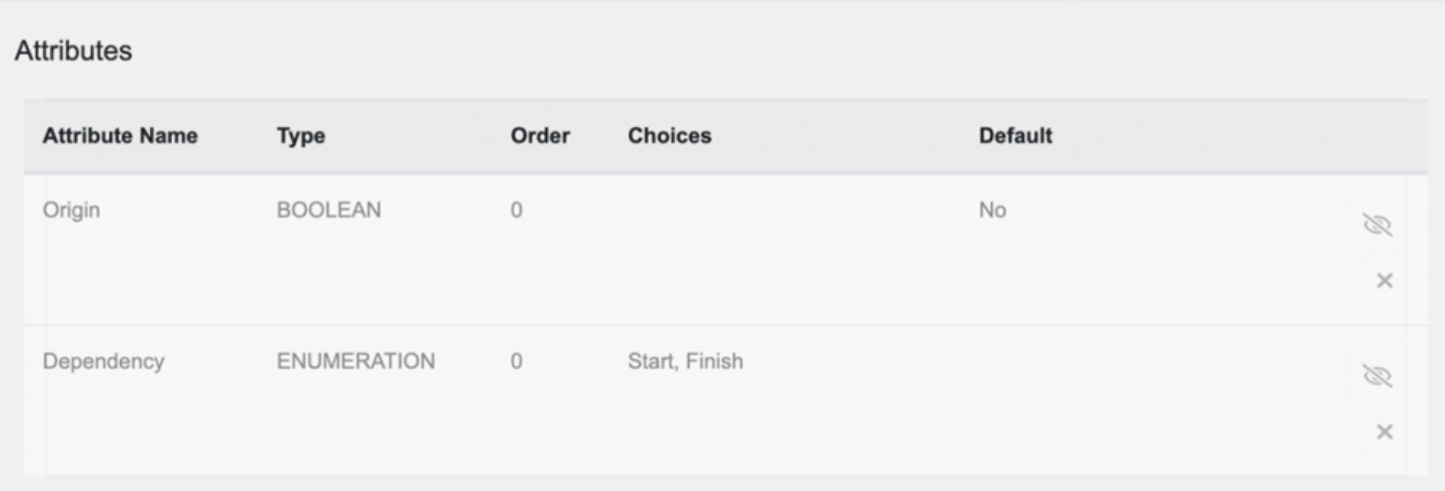This screenshot has height=491, width=1445.
Task: Toggle visibility of the Origin attribute
Action: 1377,226
